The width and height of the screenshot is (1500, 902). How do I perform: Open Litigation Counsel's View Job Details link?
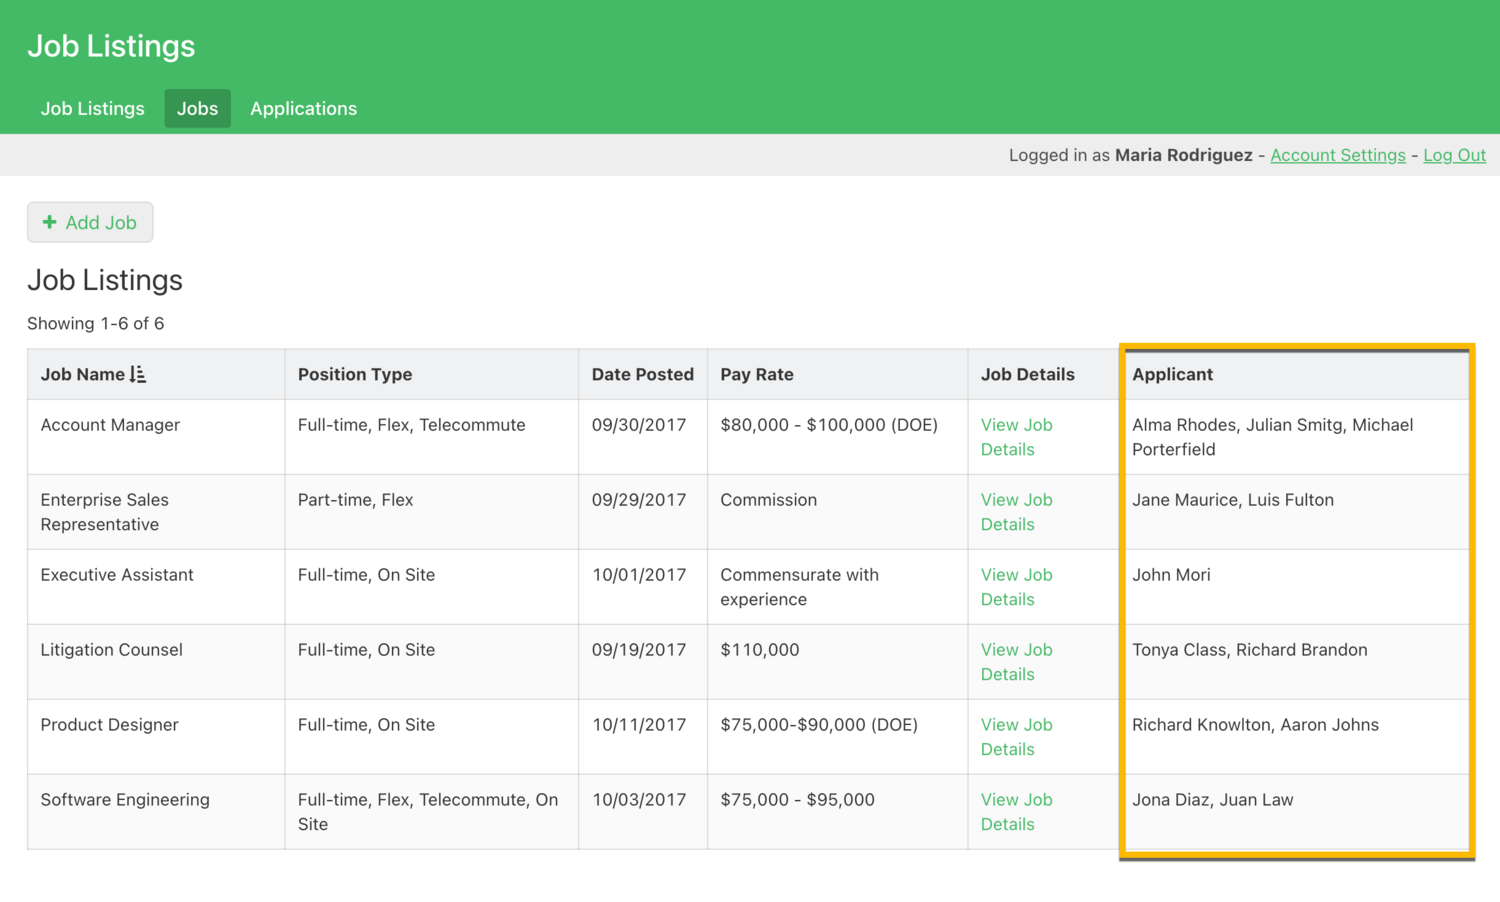(1016, 662)
